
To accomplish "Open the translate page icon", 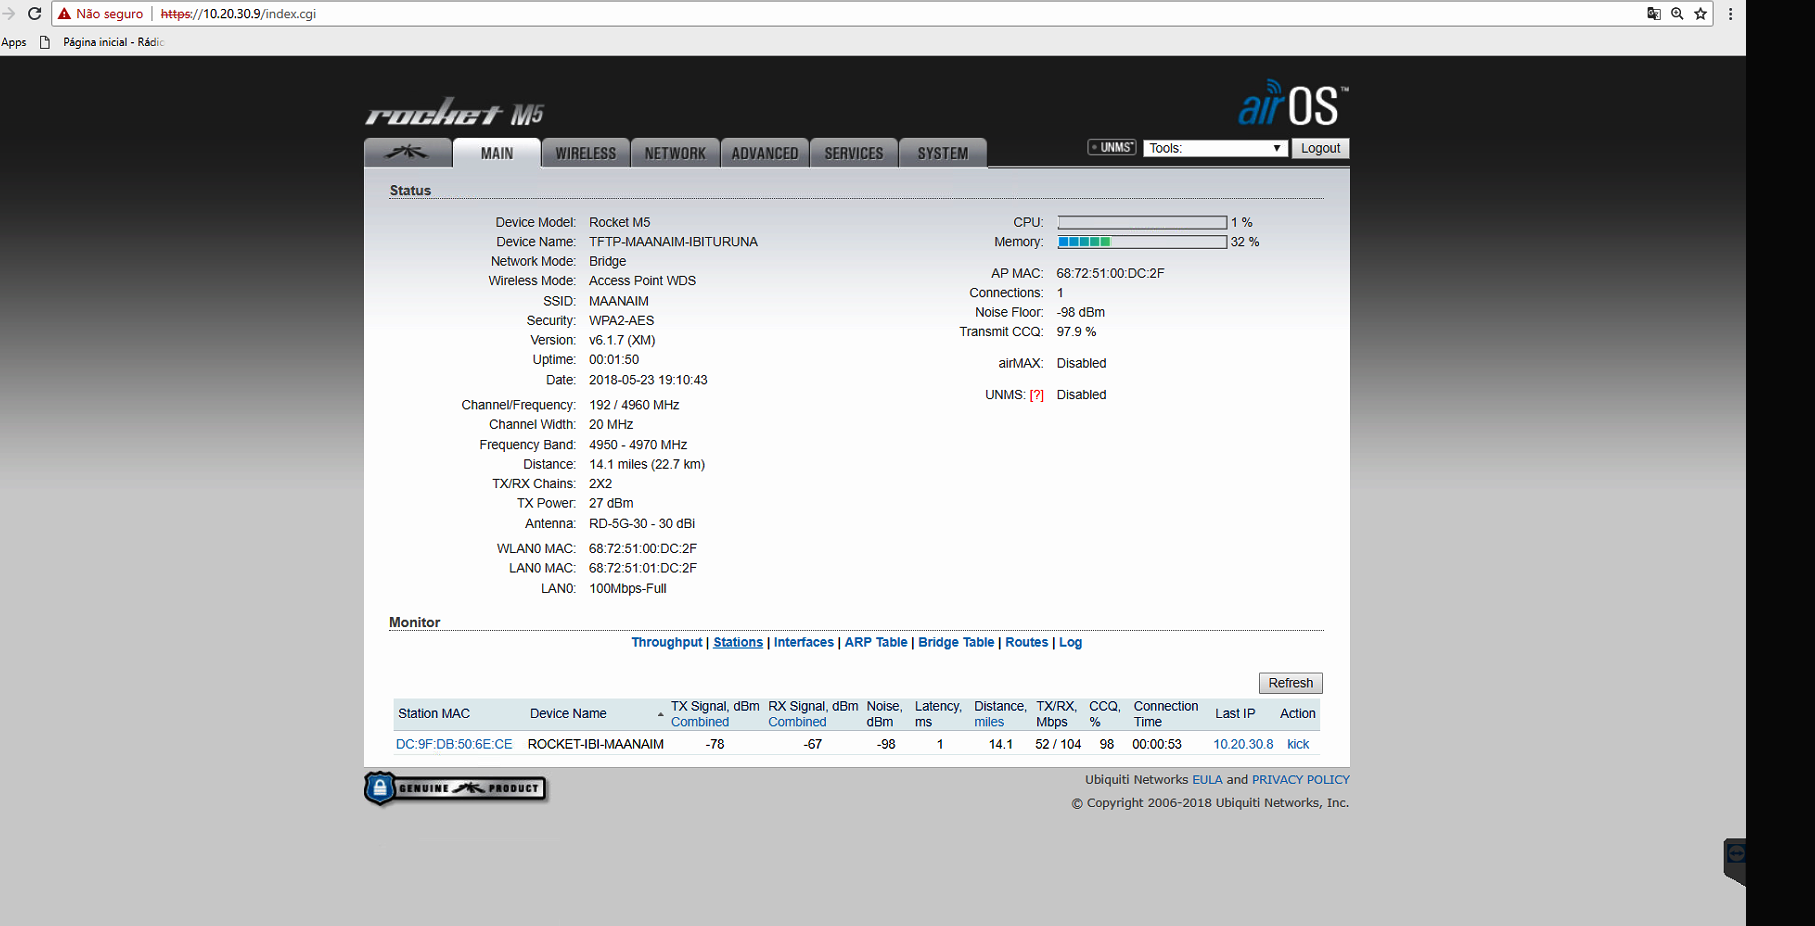I will tap(1654, 14).
